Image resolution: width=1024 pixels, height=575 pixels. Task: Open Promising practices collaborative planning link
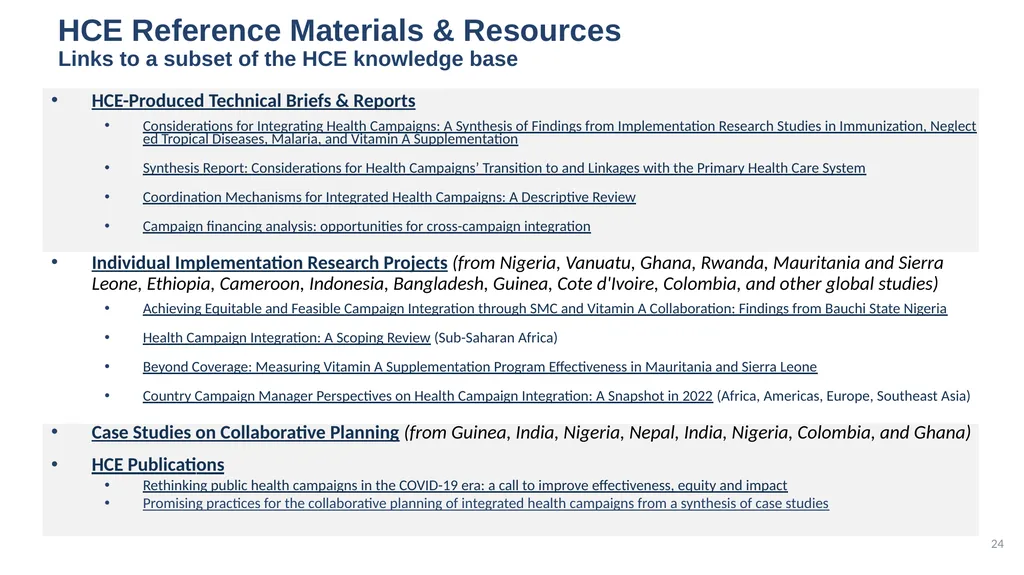(x=486, y=503)
